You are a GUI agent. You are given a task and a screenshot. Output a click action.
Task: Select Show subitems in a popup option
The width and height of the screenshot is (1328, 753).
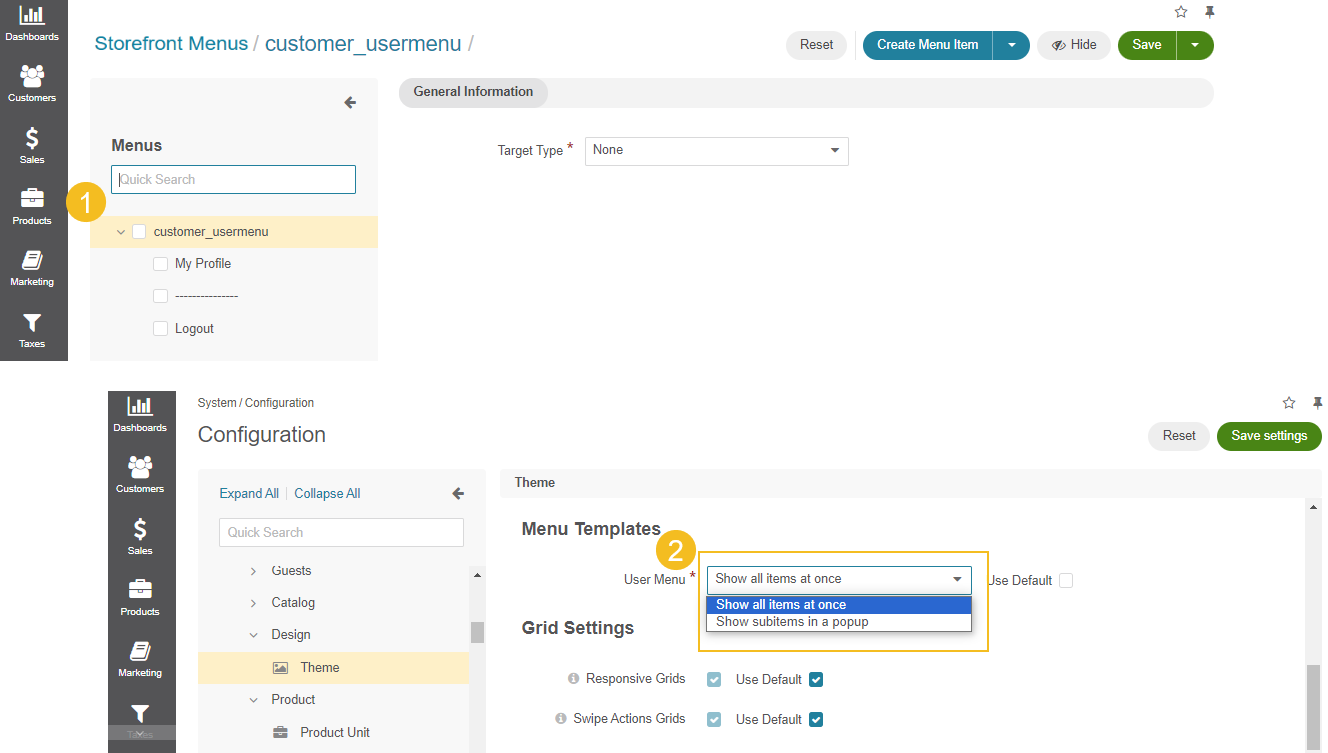[792, 622]
